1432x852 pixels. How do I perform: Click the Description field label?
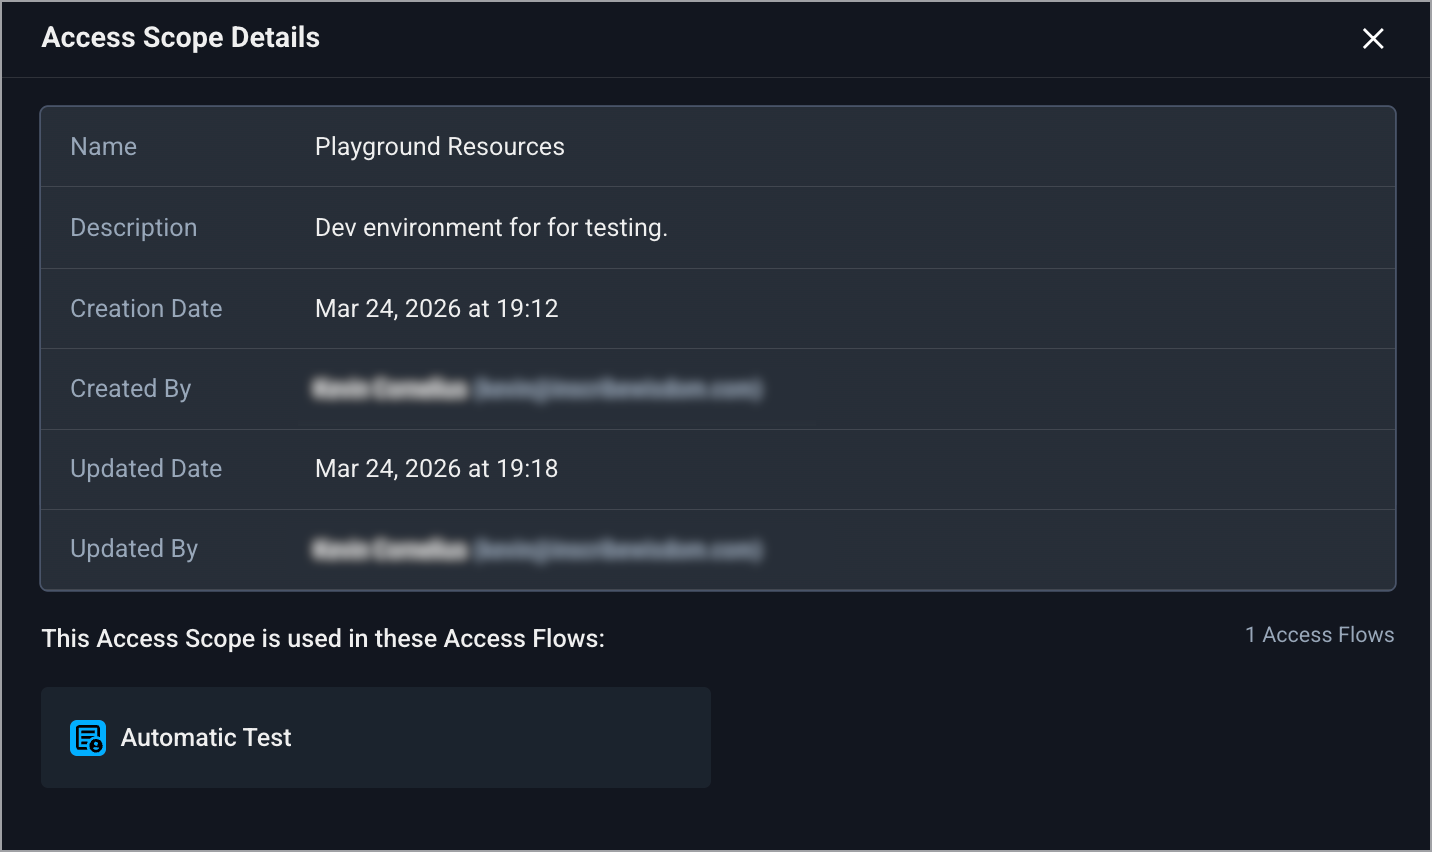tap(134, 228)
